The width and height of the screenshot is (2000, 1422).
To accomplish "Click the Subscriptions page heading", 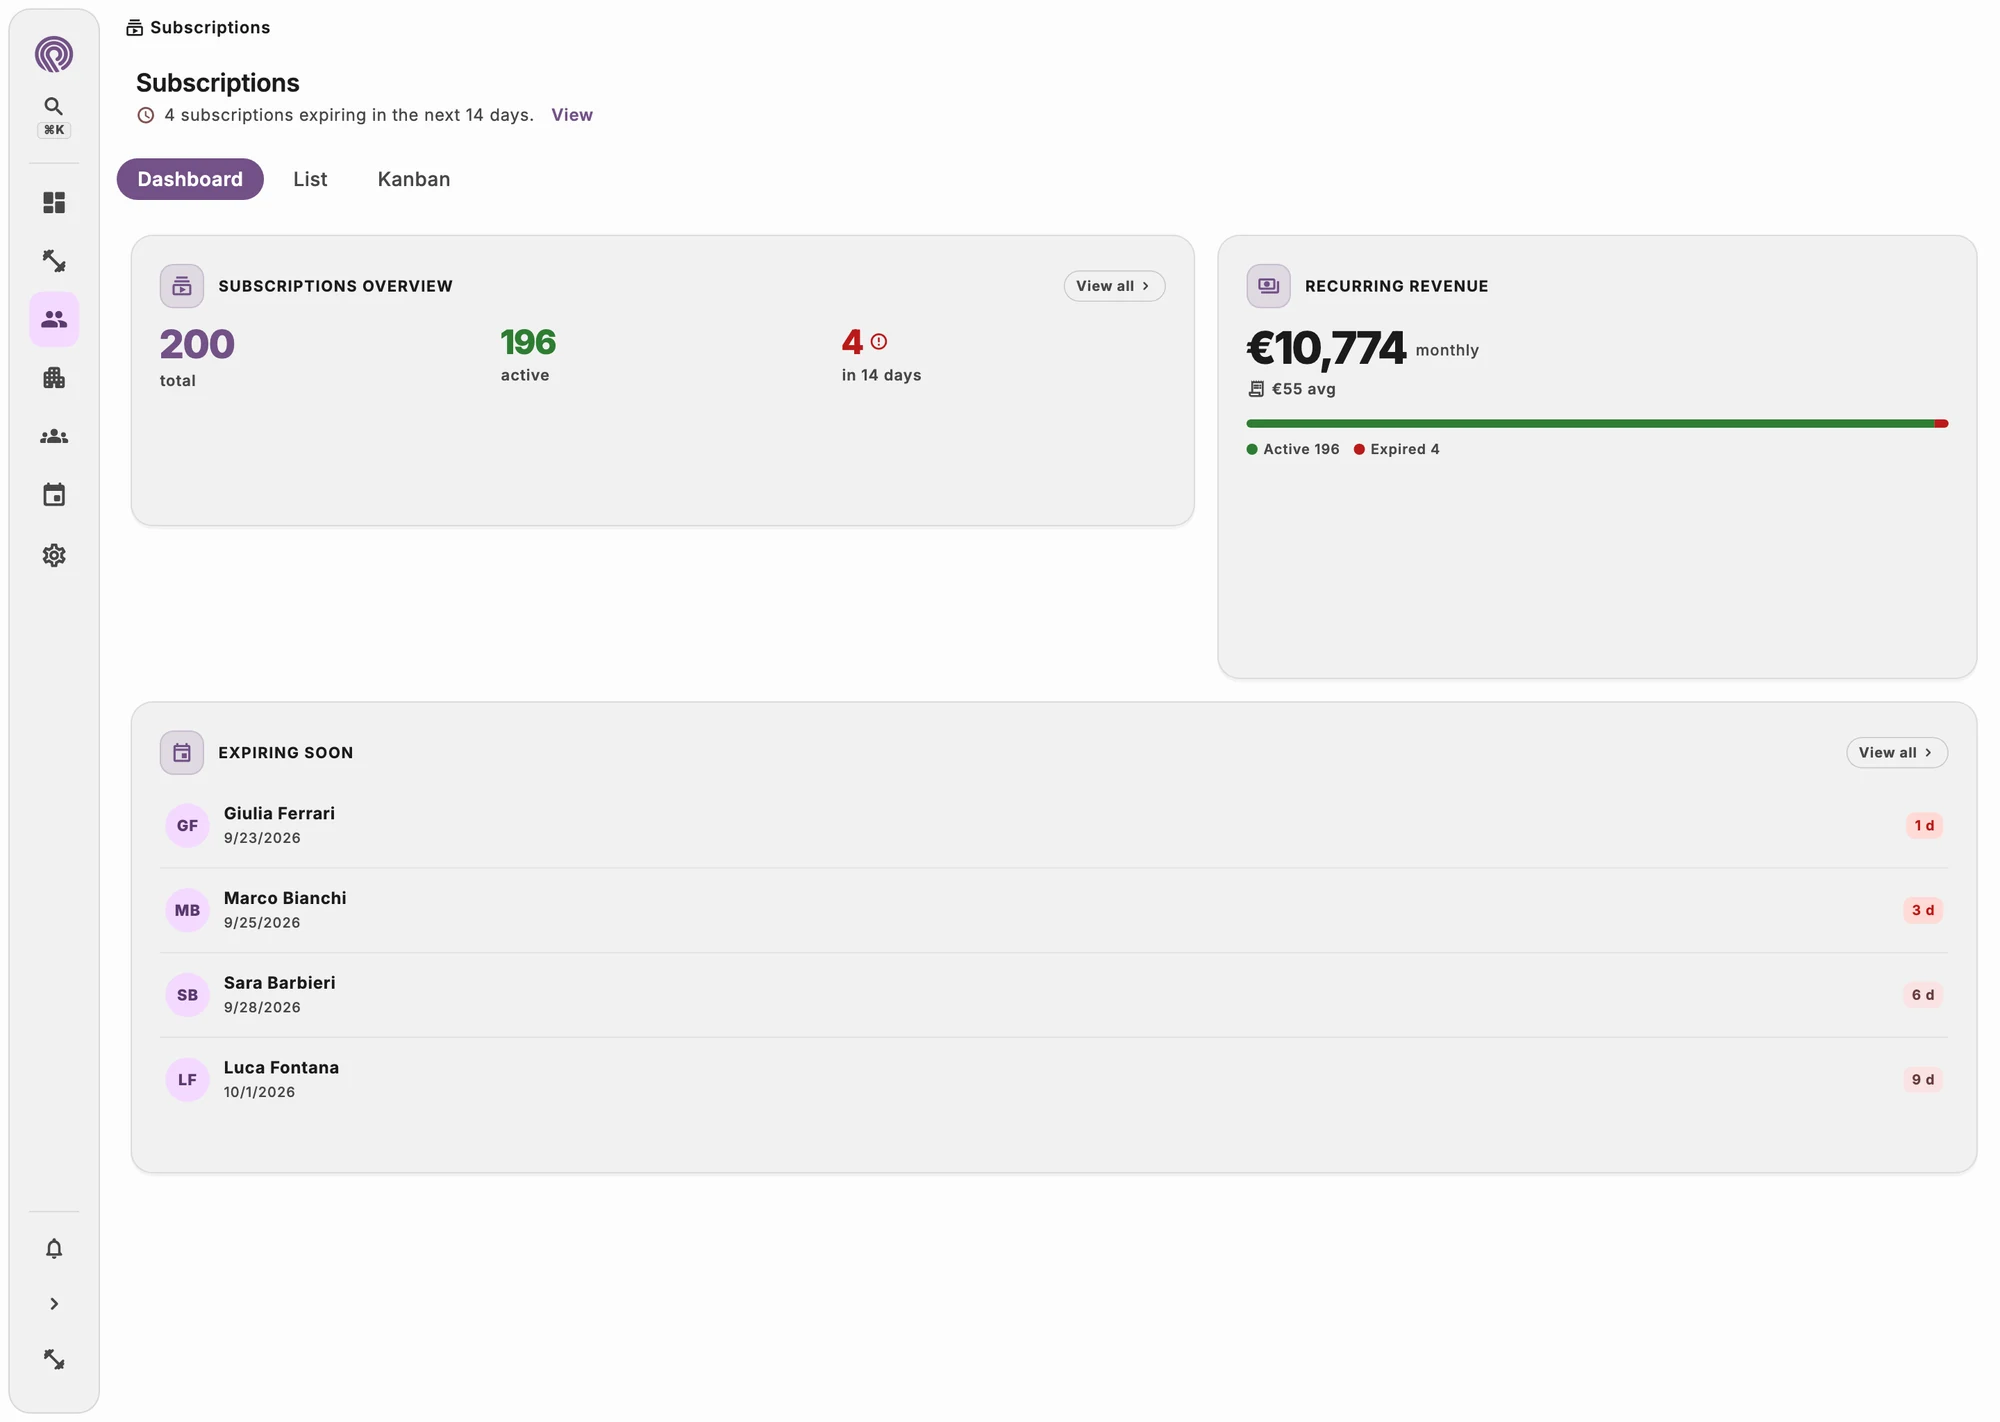I will pos(218,83).
